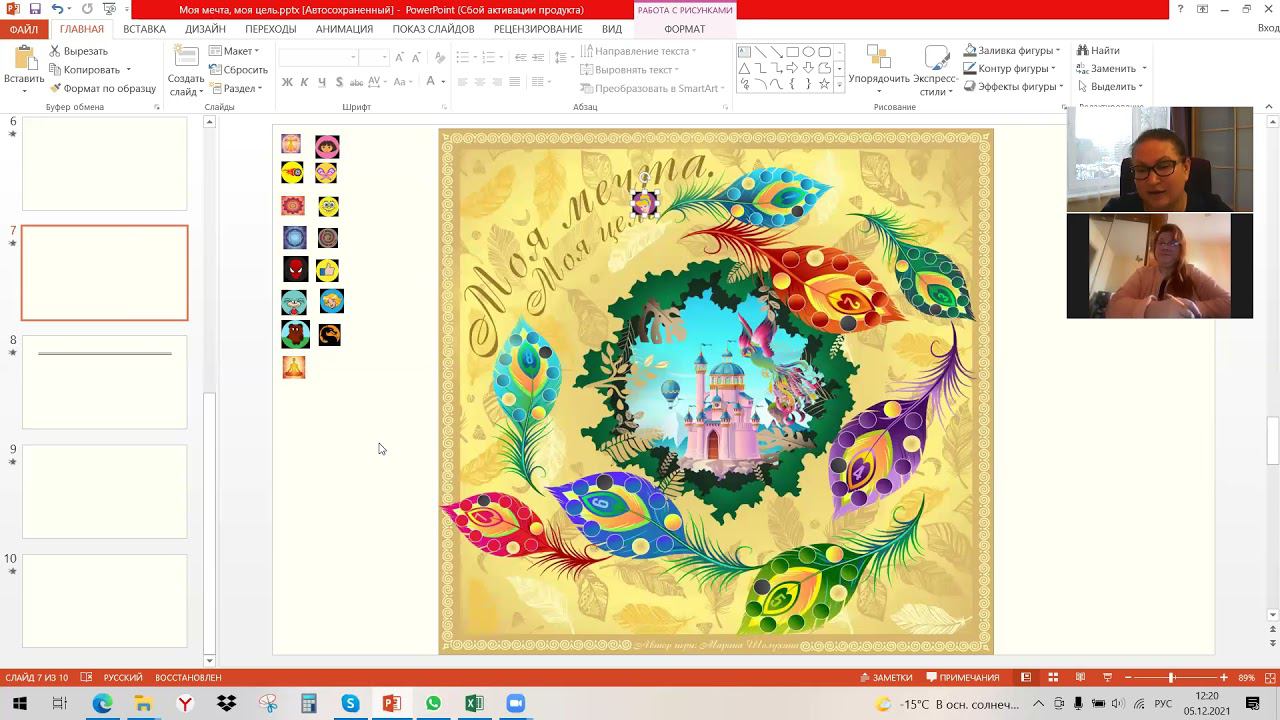The width and height of the screenshot is (1280, 720).
Task: Click Создать слайд new slide button
Action: pos(185,71)
